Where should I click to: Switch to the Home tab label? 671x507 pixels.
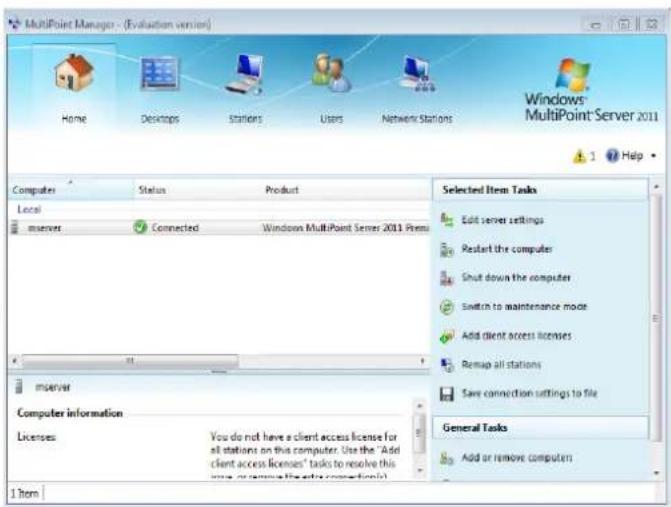click(74, 119)
